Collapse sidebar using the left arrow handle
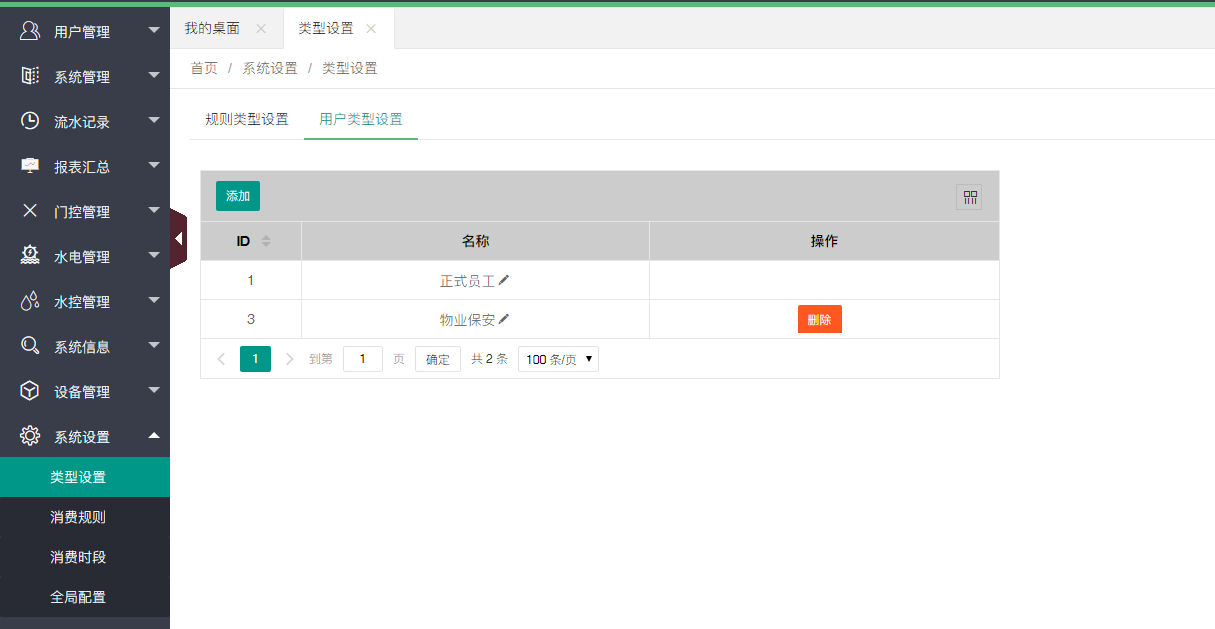 point(178,239)
